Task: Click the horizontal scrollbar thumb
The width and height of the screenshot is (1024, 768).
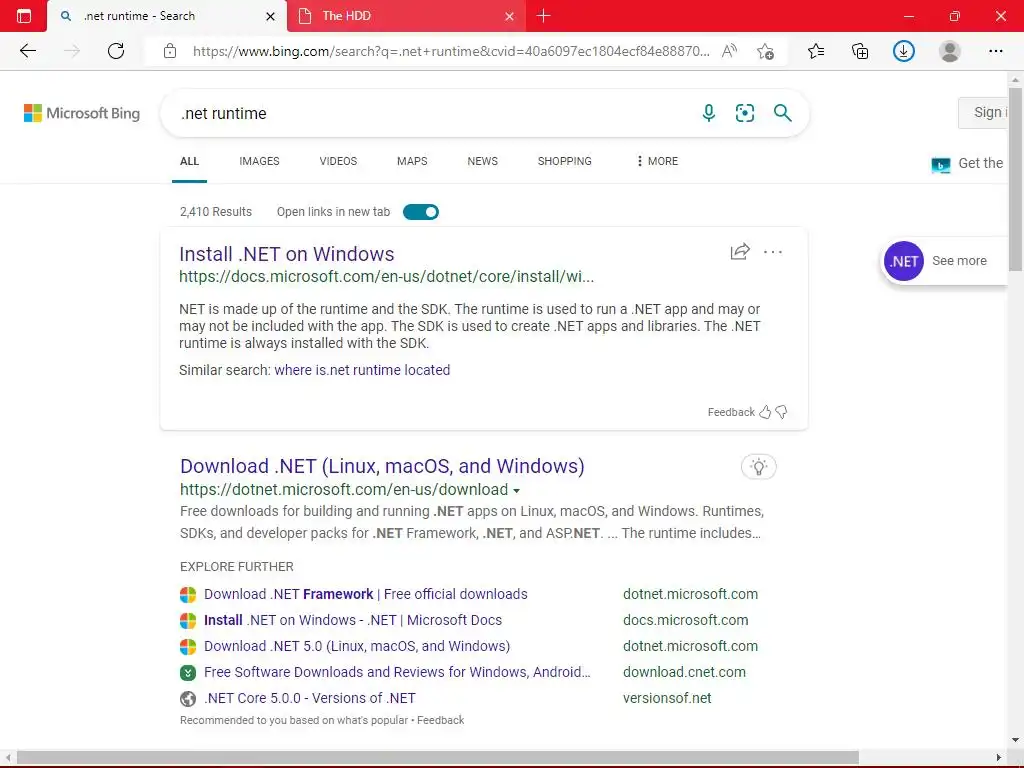Action: coord(438,758)
